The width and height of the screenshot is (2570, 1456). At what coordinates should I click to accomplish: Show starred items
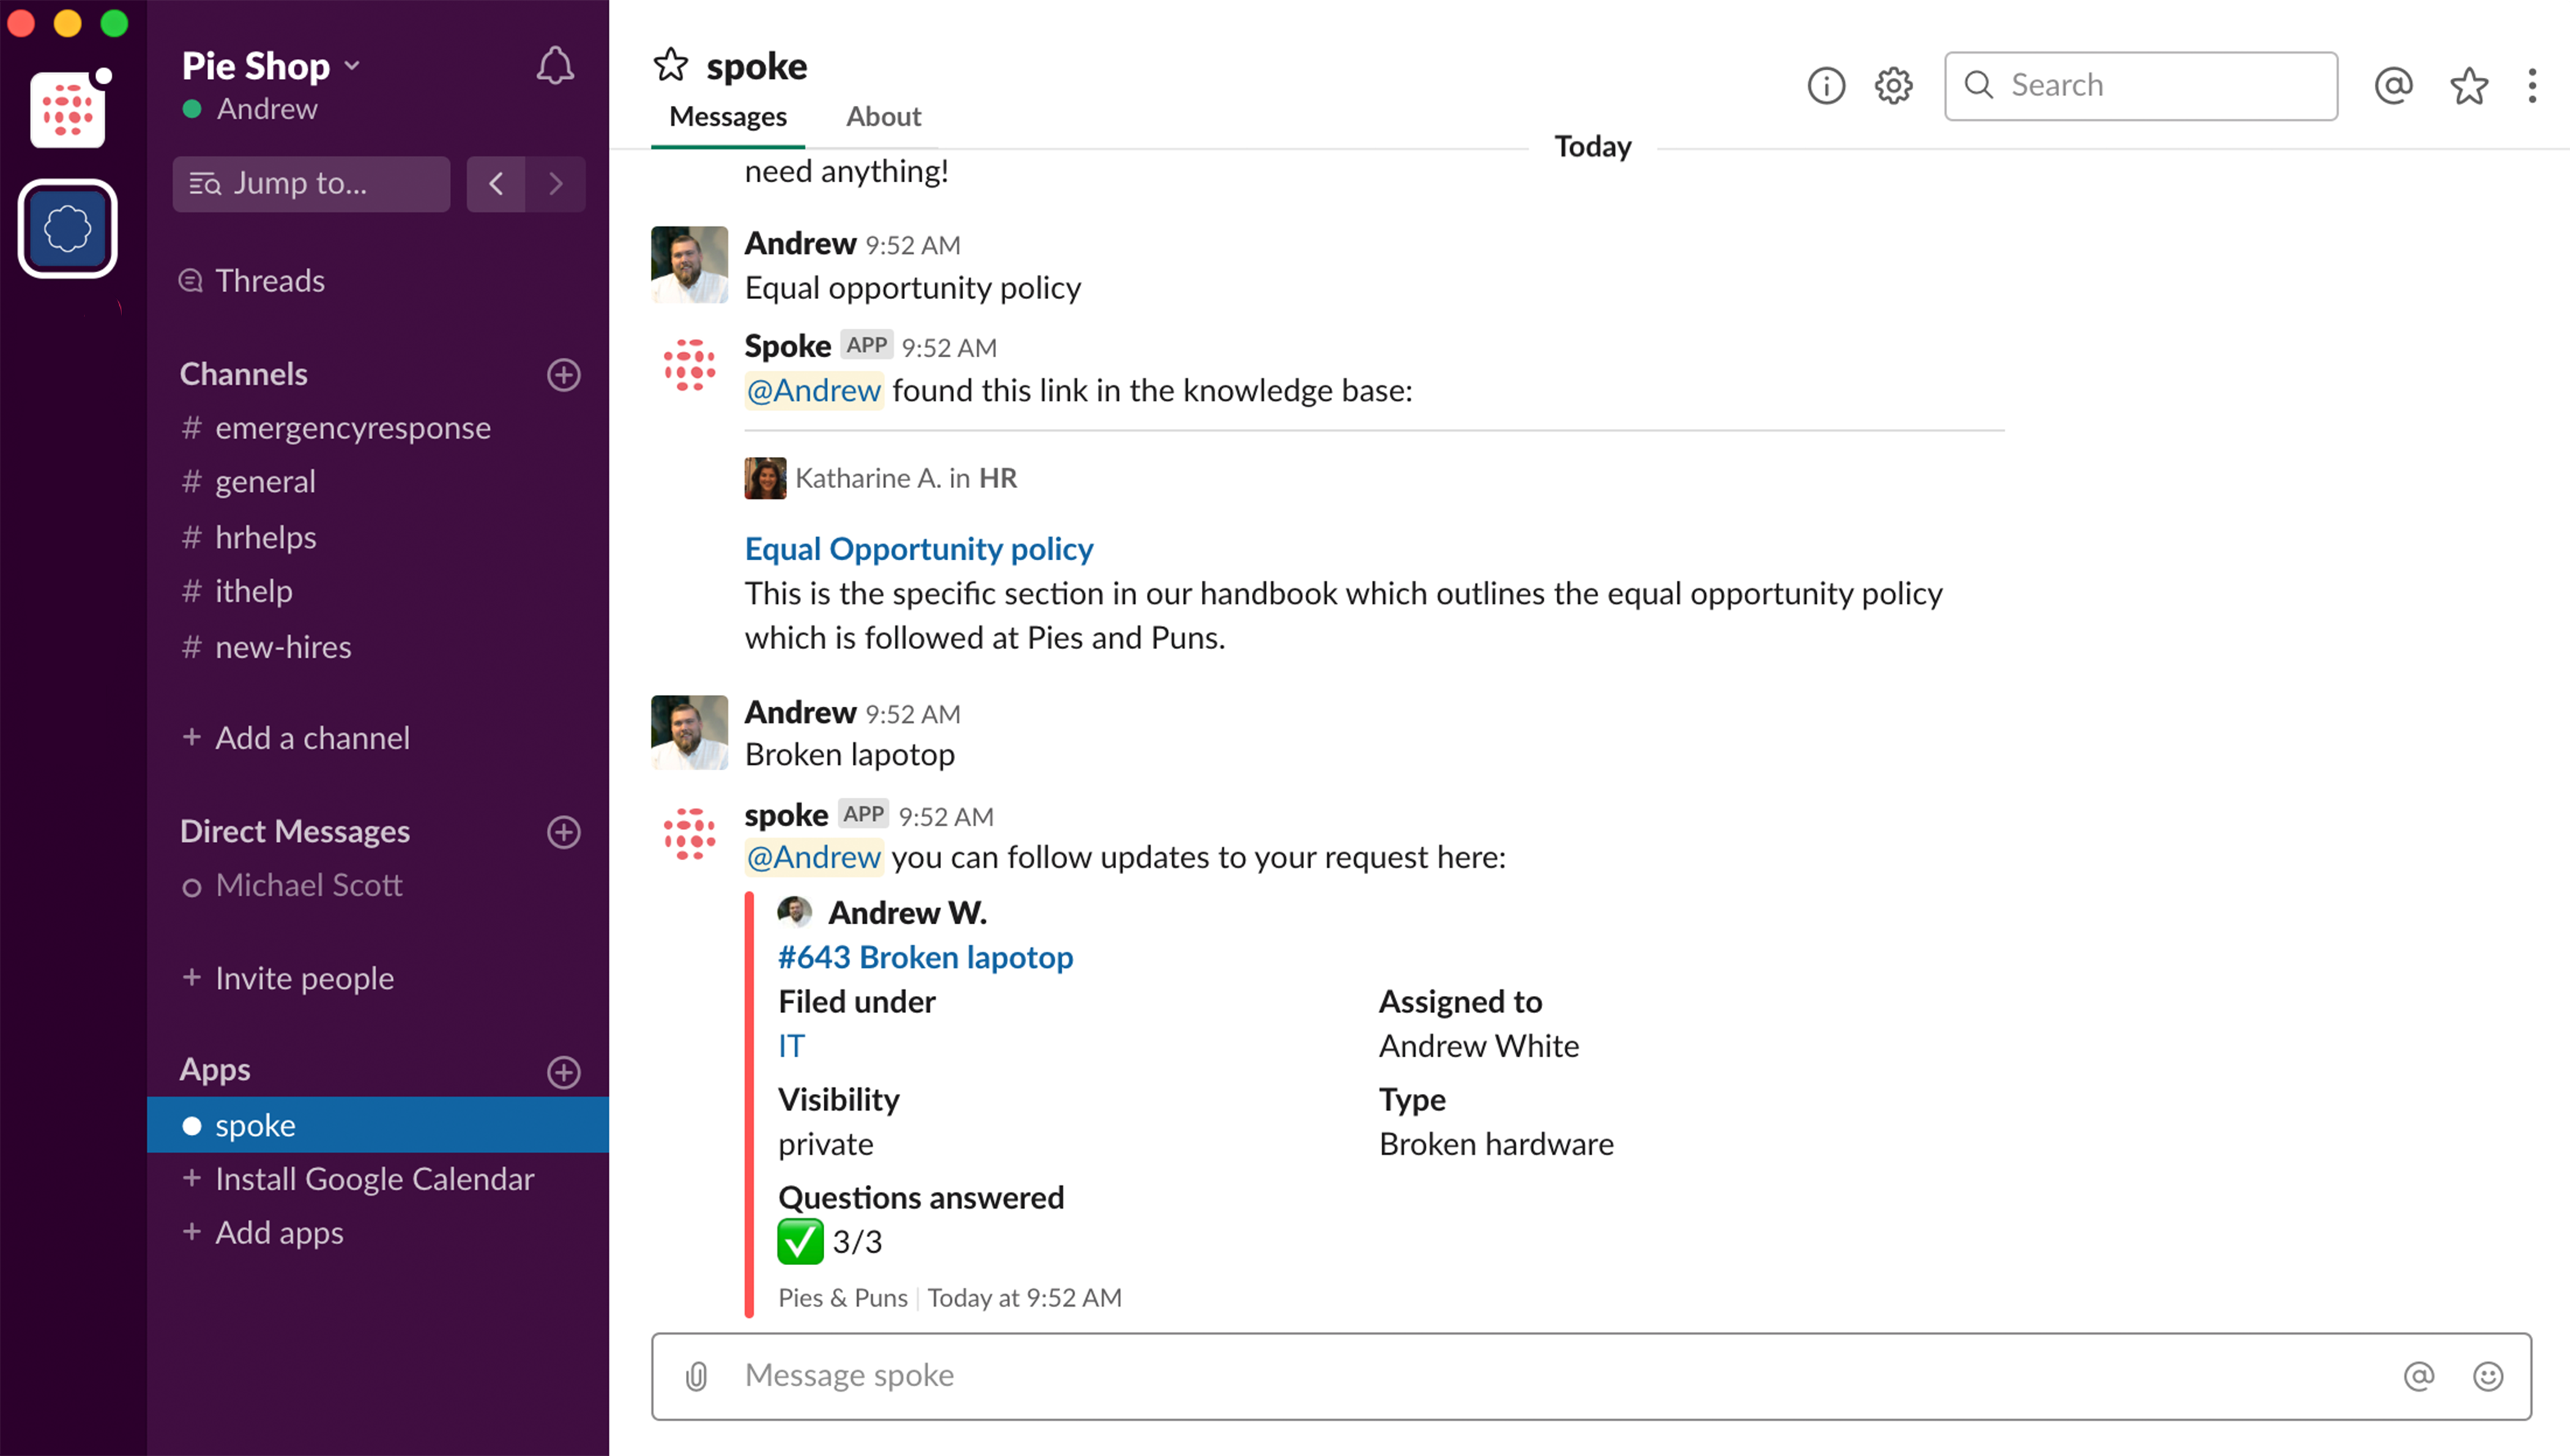pyautogui.click(x=2468, y=86)
